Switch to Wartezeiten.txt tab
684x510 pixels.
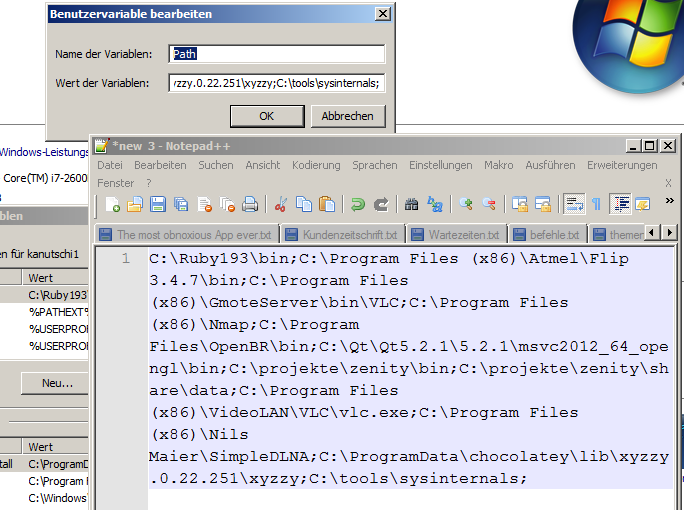click(457, 235)
